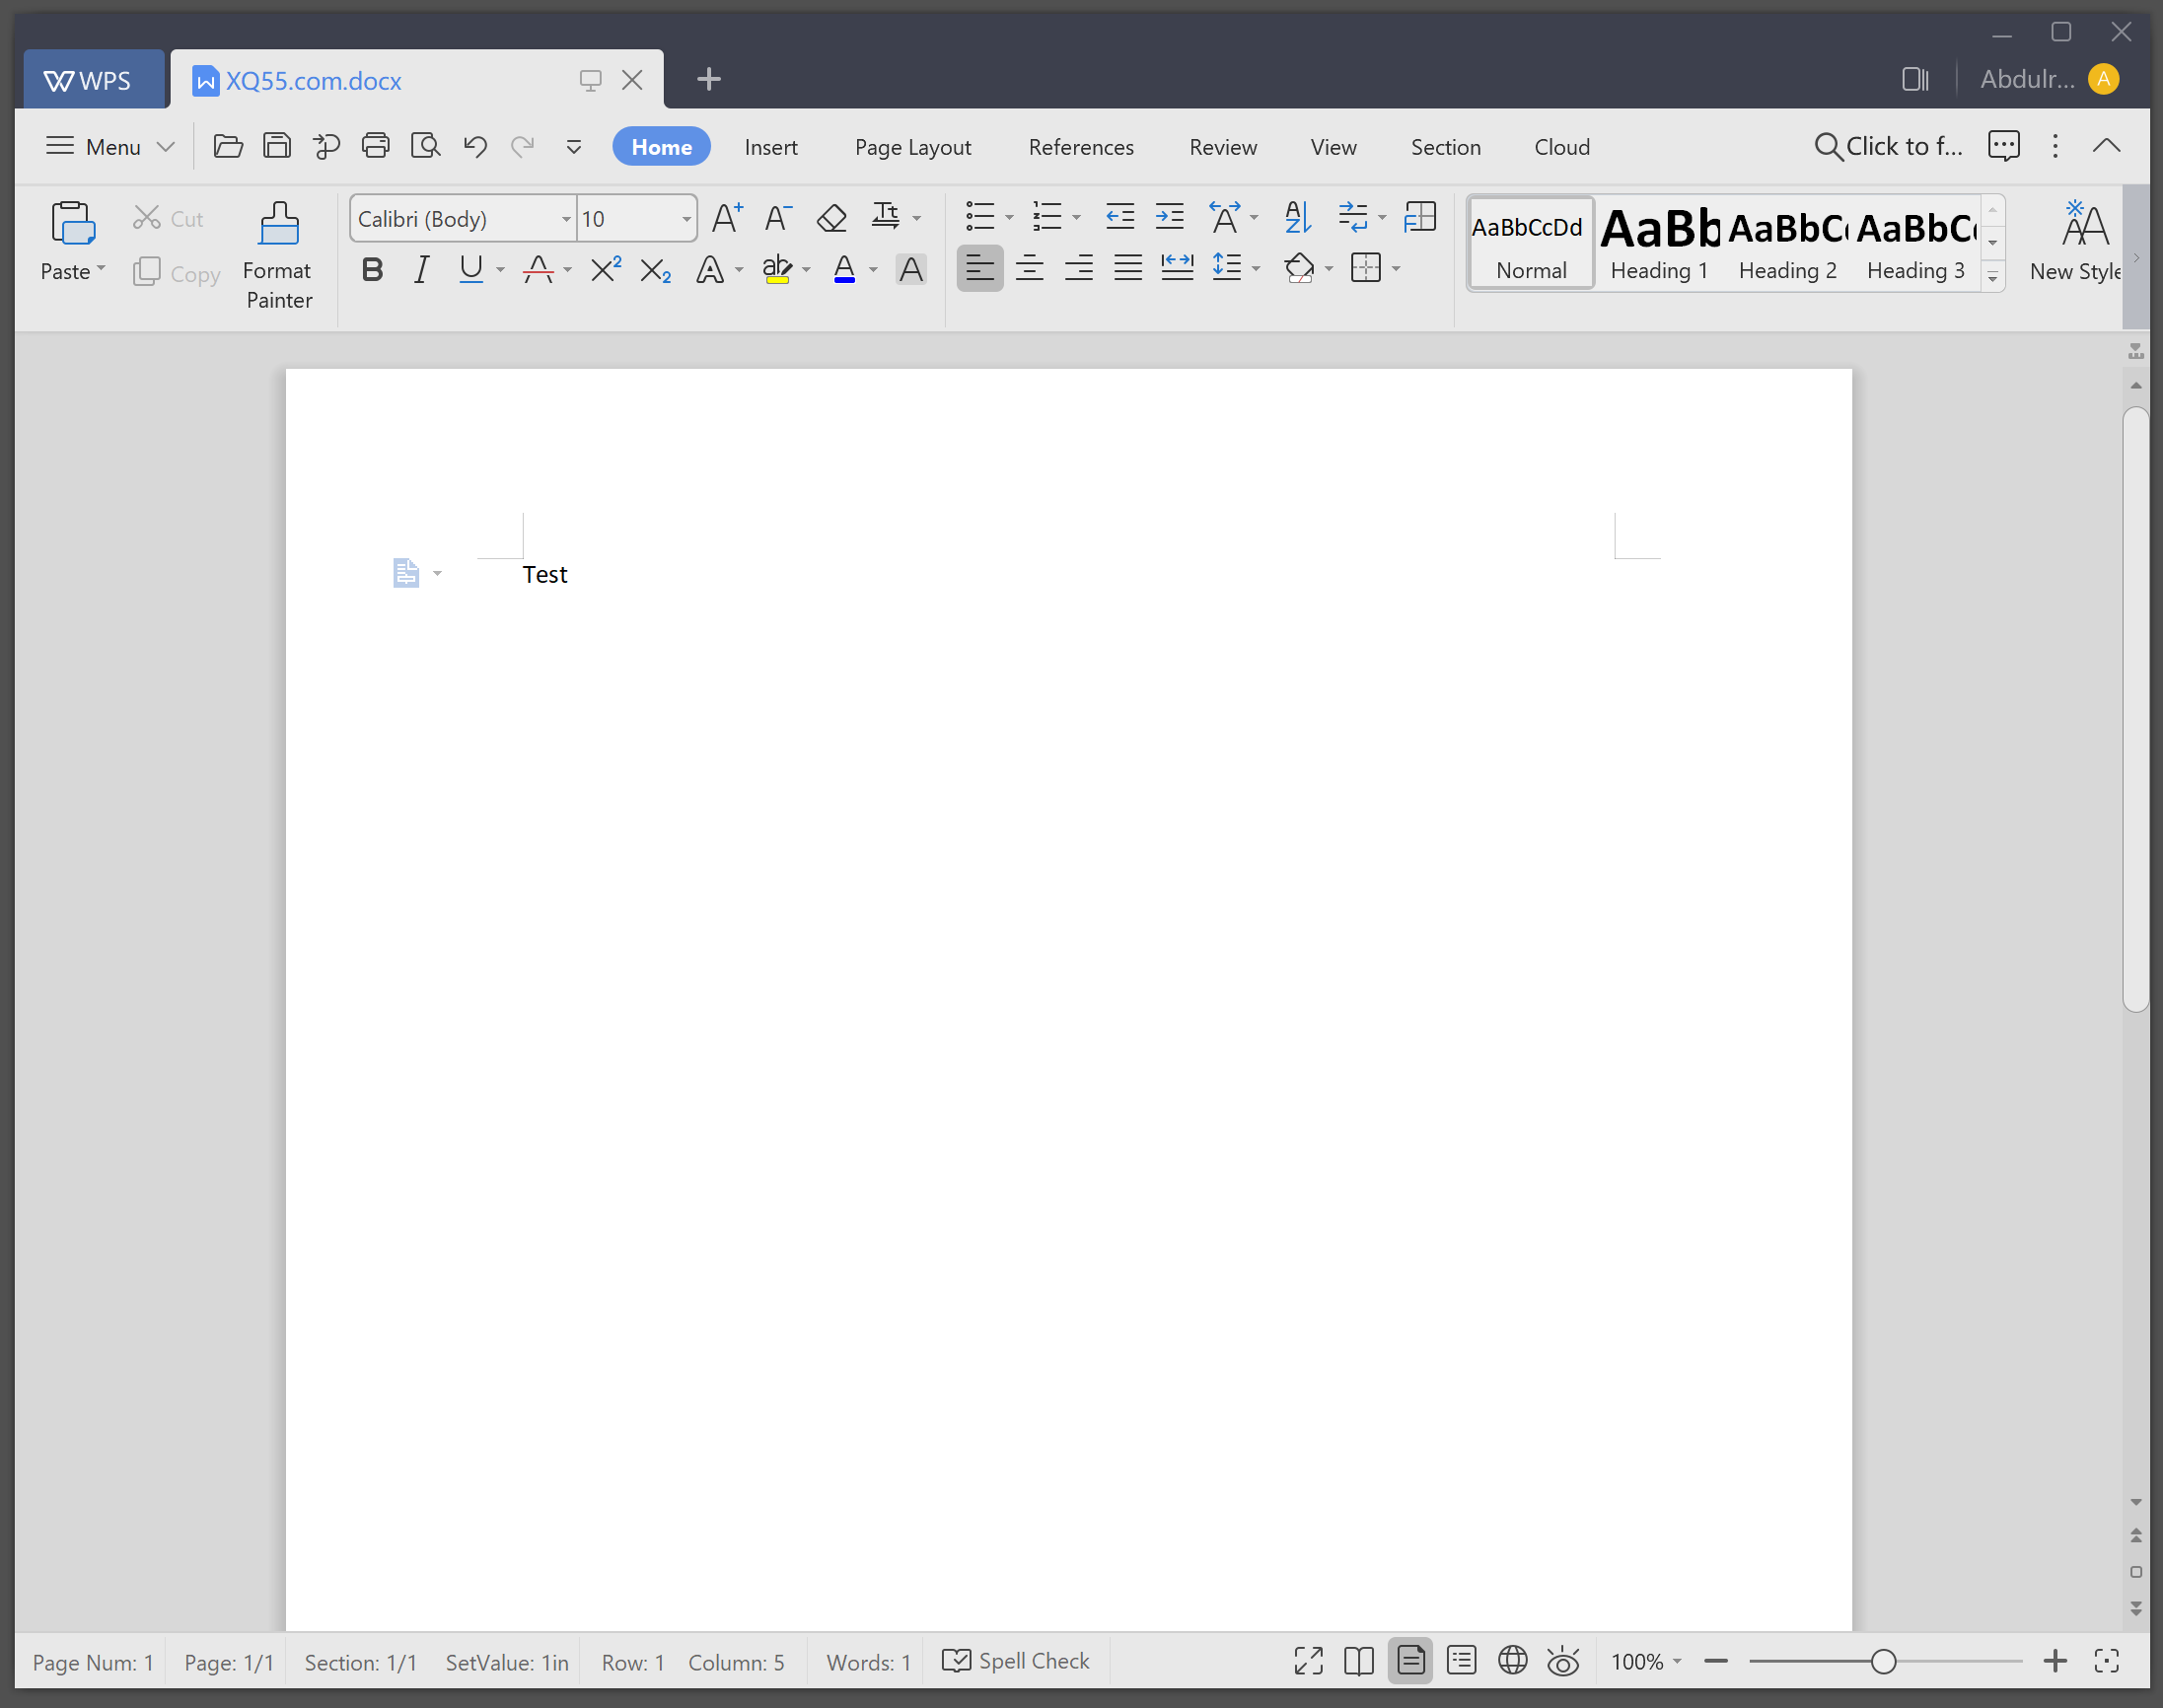Apply Superscript formatting

pos(605,269)
